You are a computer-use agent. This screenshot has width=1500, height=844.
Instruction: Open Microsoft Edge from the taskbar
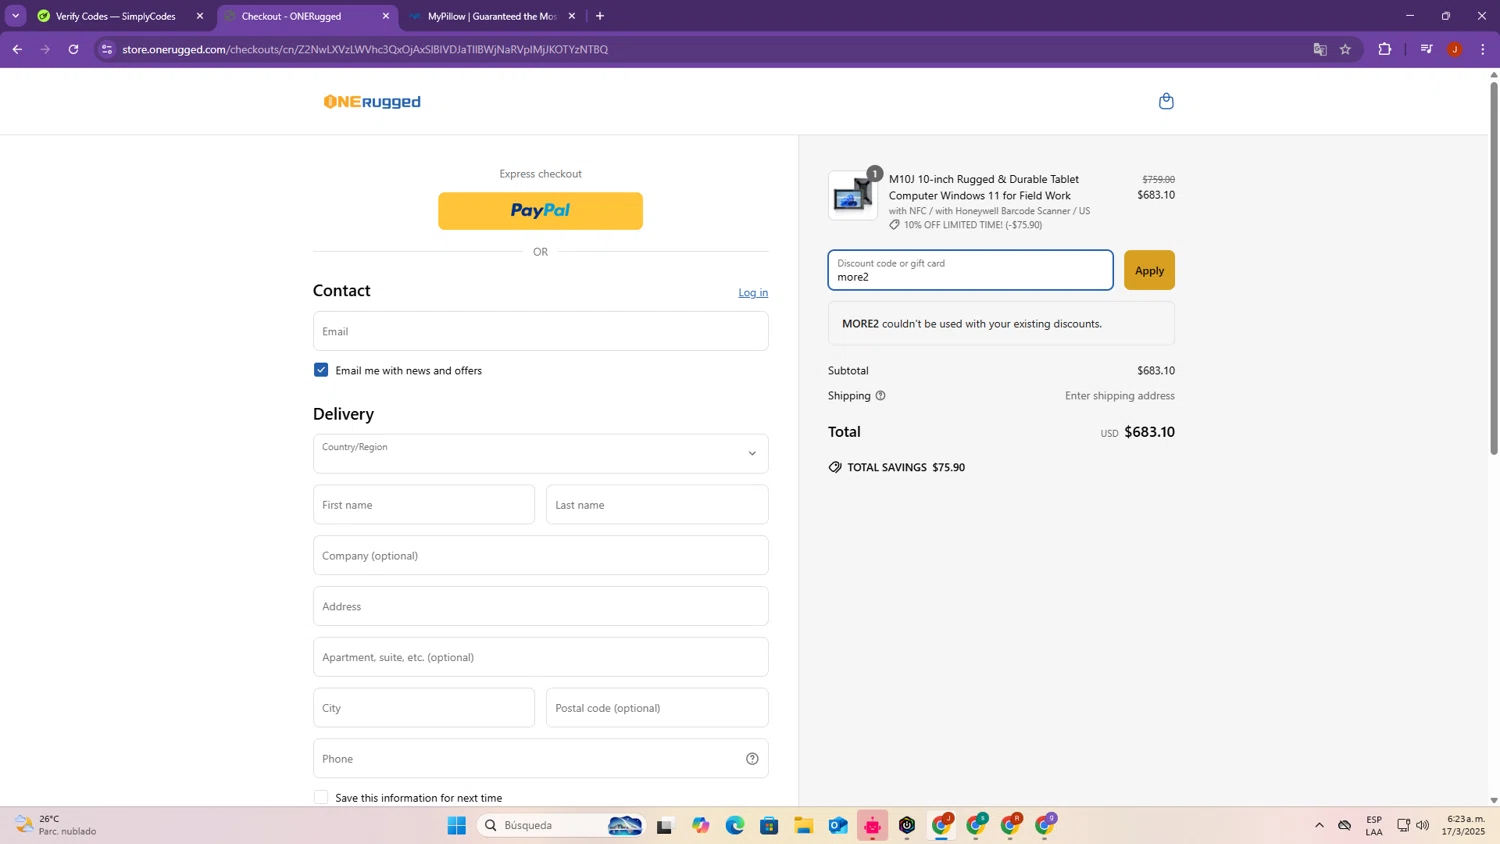coord(735,825)
